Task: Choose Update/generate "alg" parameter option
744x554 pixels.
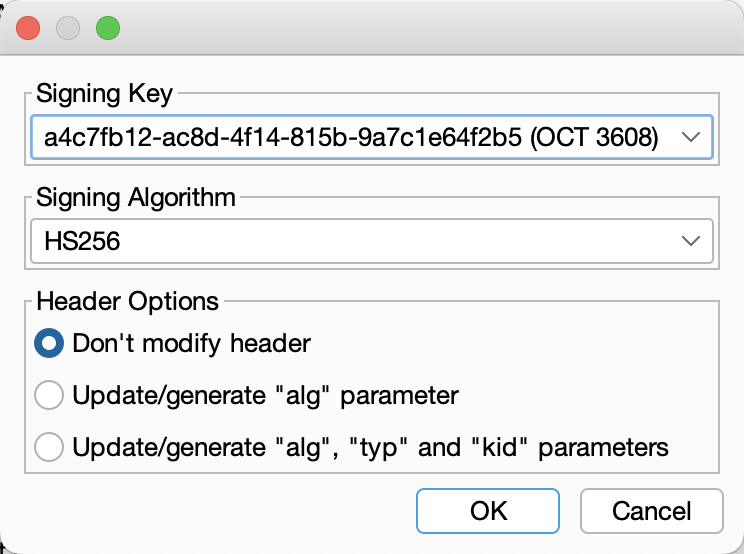Action: click(50, 395)
